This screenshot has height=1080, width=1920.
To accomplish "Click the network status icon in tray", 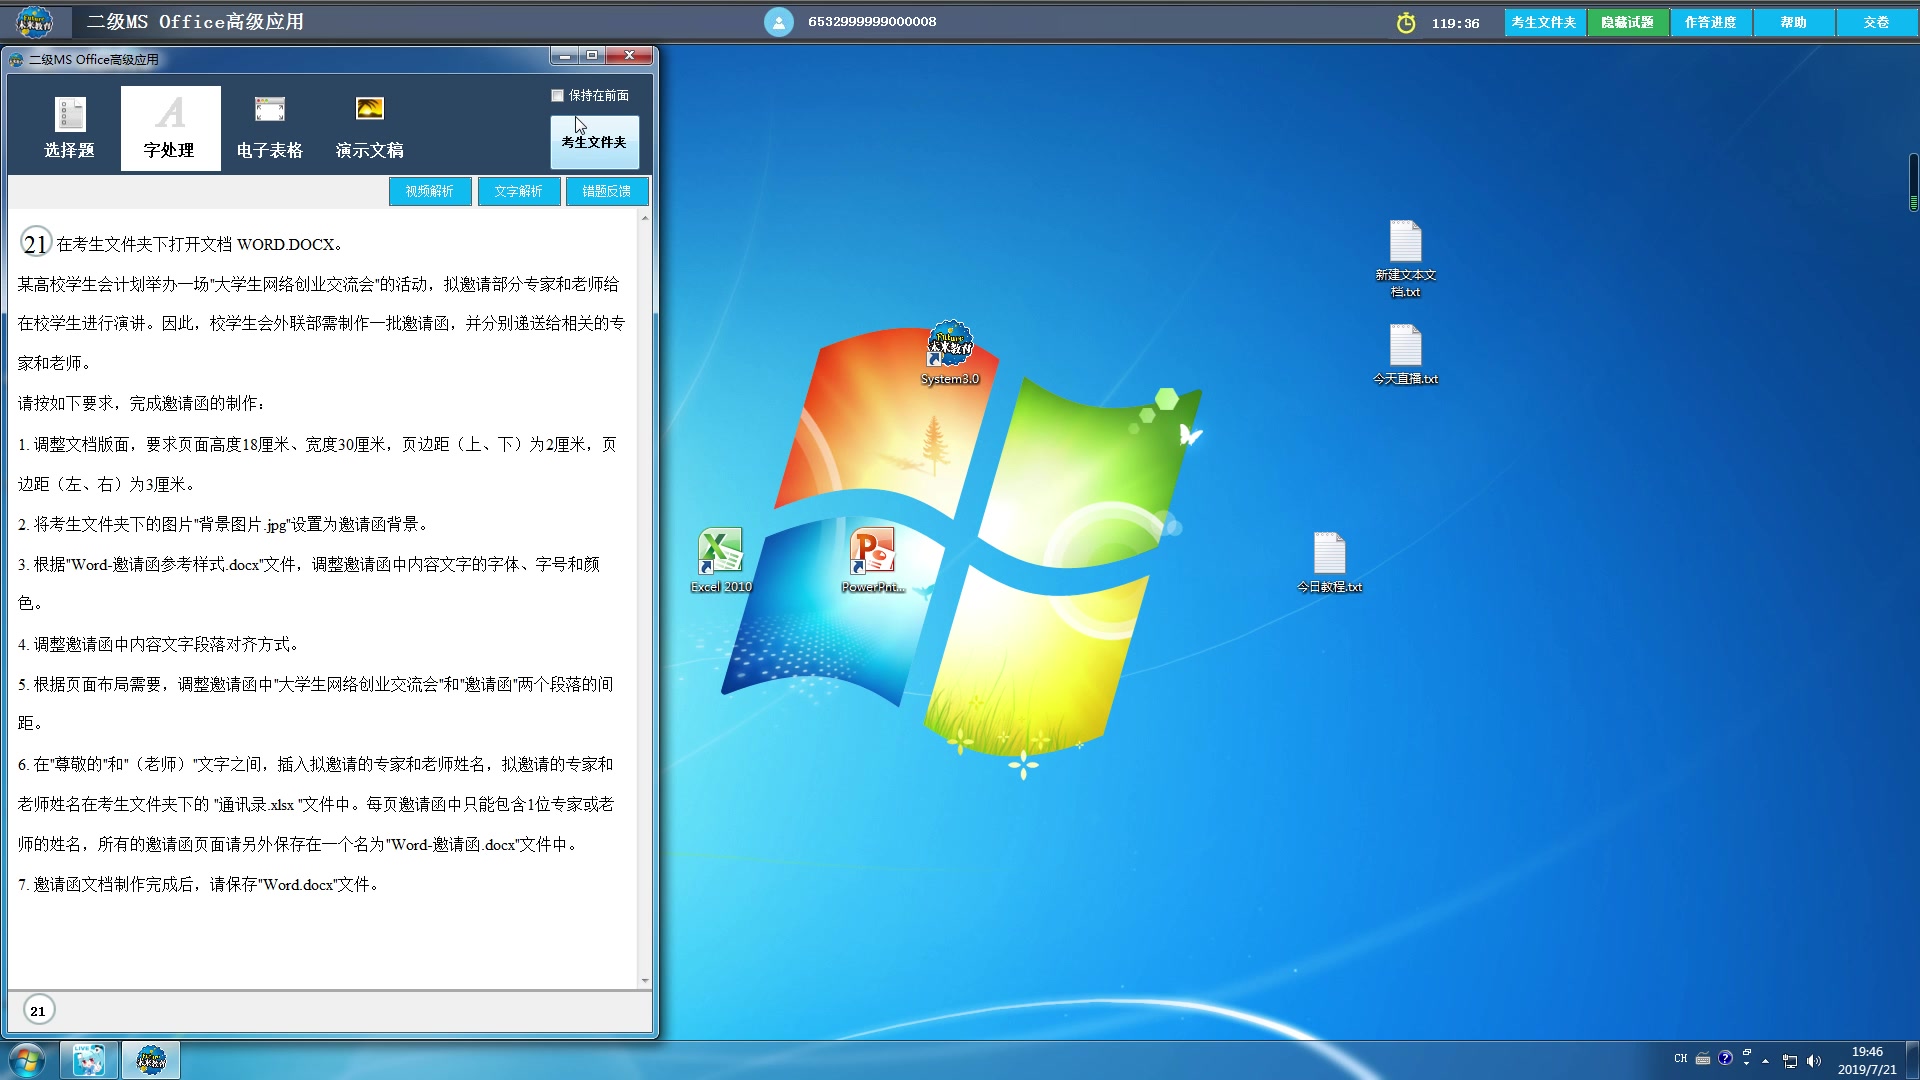I will (x=1790, y=1059).
